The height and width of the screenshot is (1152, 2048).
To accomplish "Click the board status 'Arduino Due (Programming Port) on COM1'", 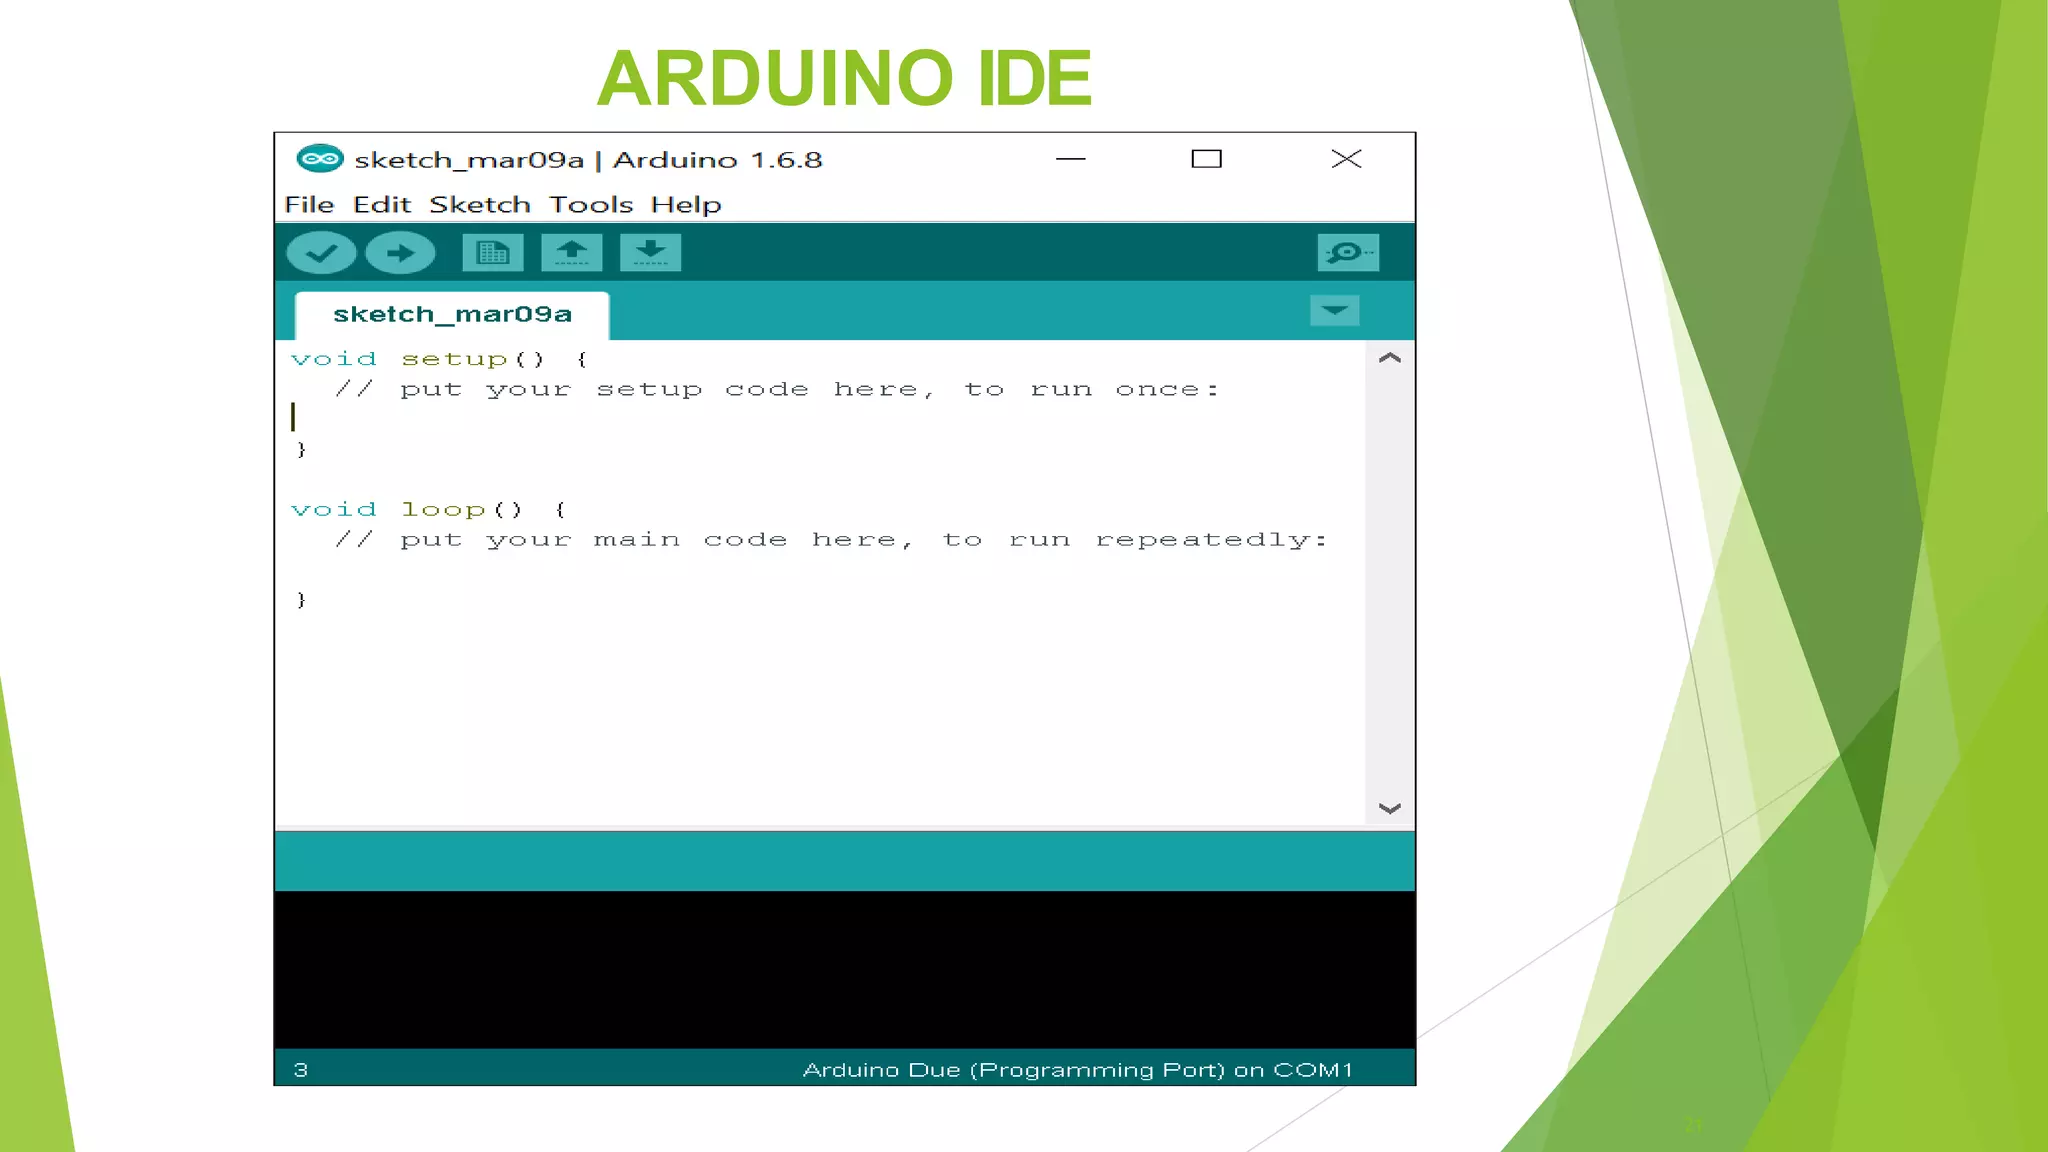I will pyautogui.click(x=1077, y=1070).
